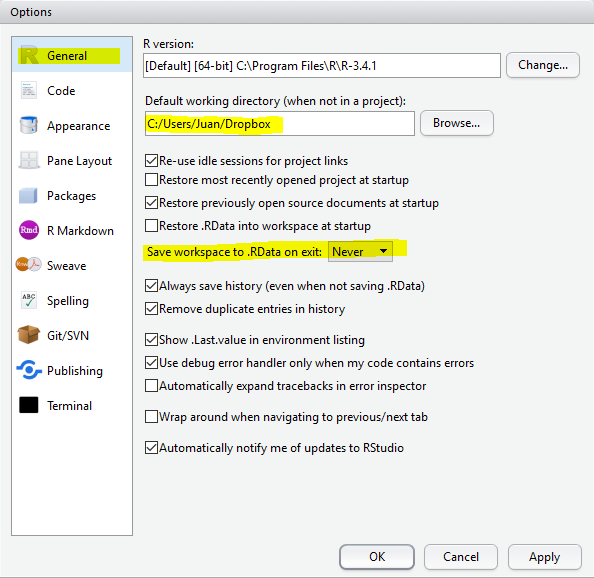
Task: Open the Publishing sync icon
Action: tap(29, 370)
